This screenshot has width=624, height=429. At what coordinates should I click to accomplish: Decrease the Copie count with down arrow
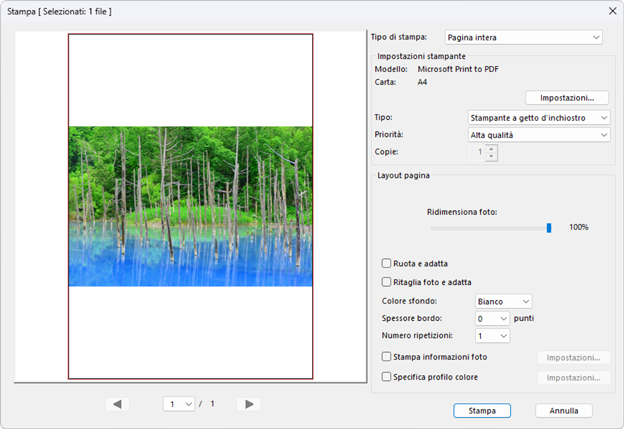[491, 157]
